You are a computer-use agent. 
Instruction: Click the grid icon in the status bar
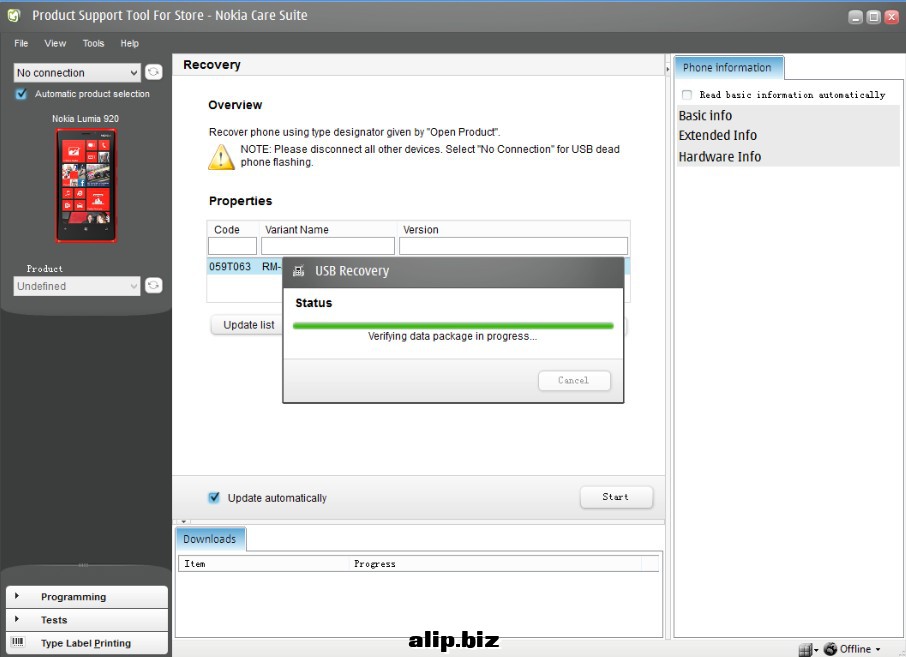click(x=805, y=649)
